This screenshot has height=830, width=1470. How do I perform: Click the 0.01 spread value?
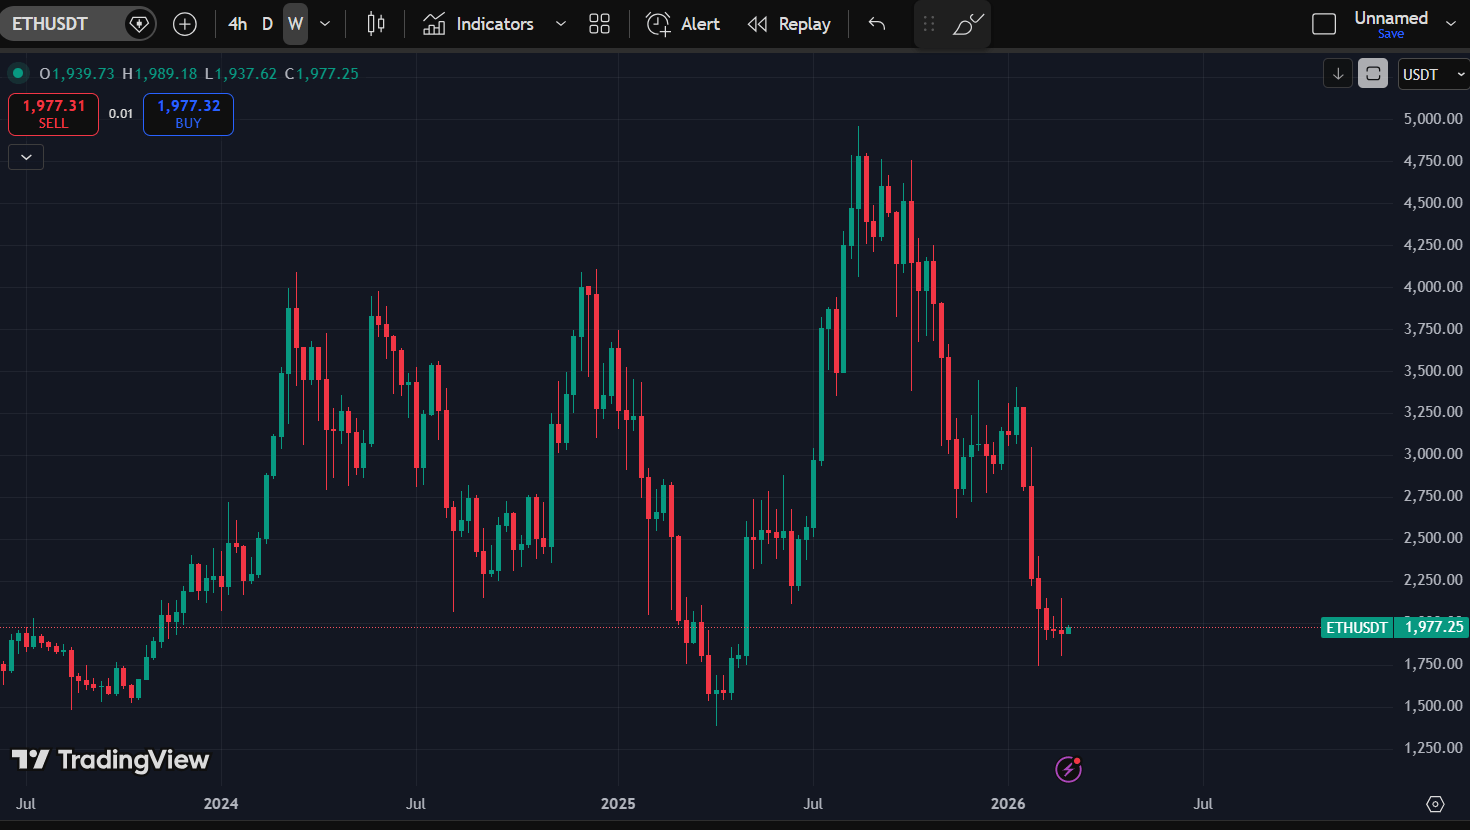tap(121, 114)
